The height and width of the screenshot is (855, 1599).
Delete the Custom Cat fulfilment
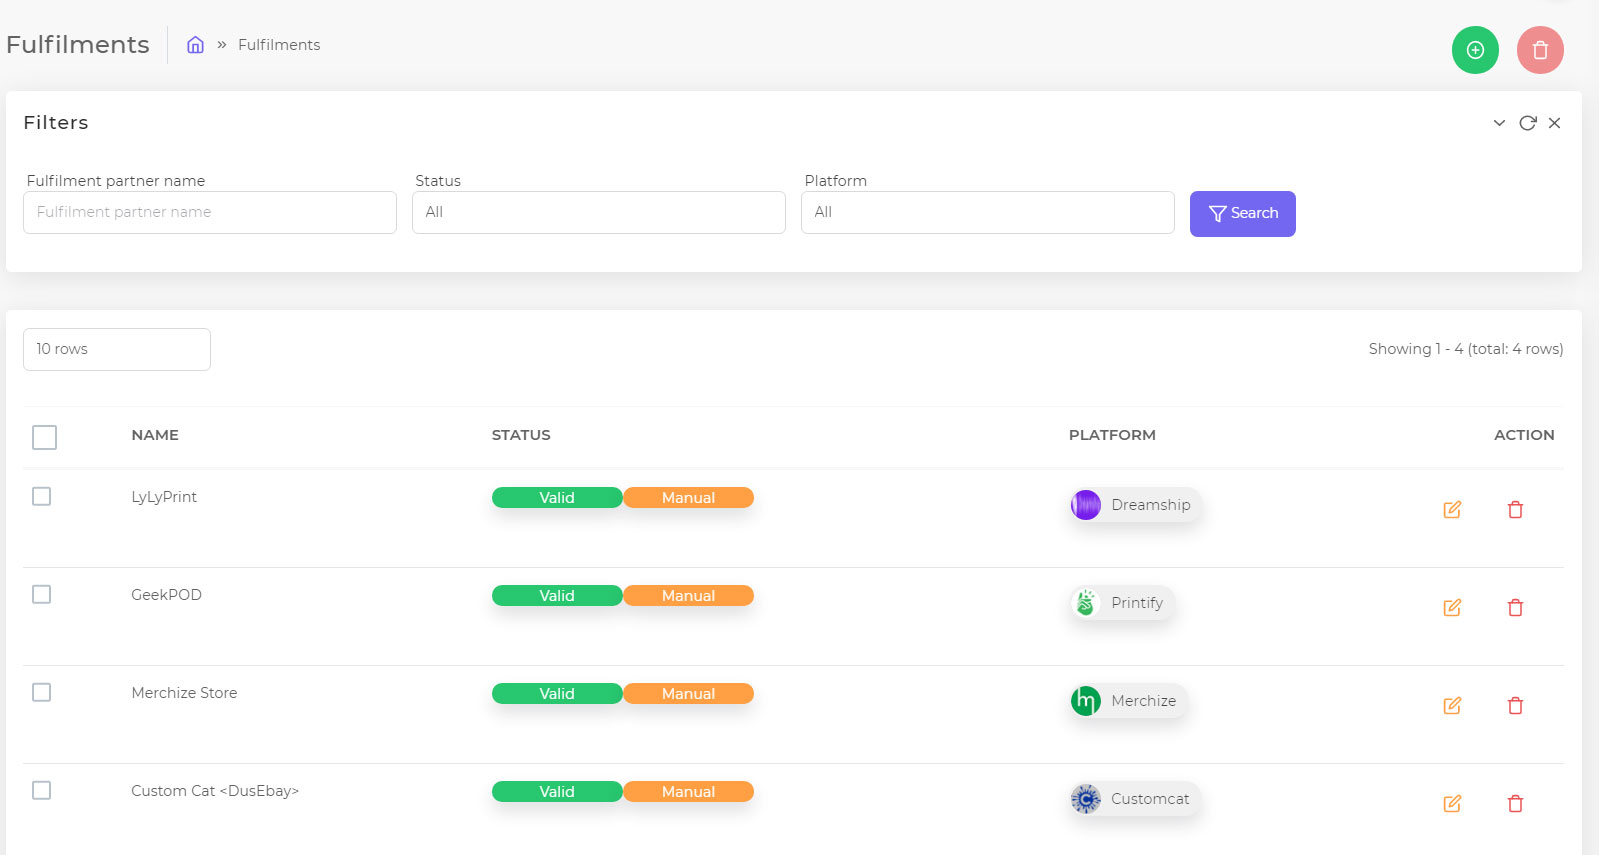pyautogui.click(x=1515, y=804)
